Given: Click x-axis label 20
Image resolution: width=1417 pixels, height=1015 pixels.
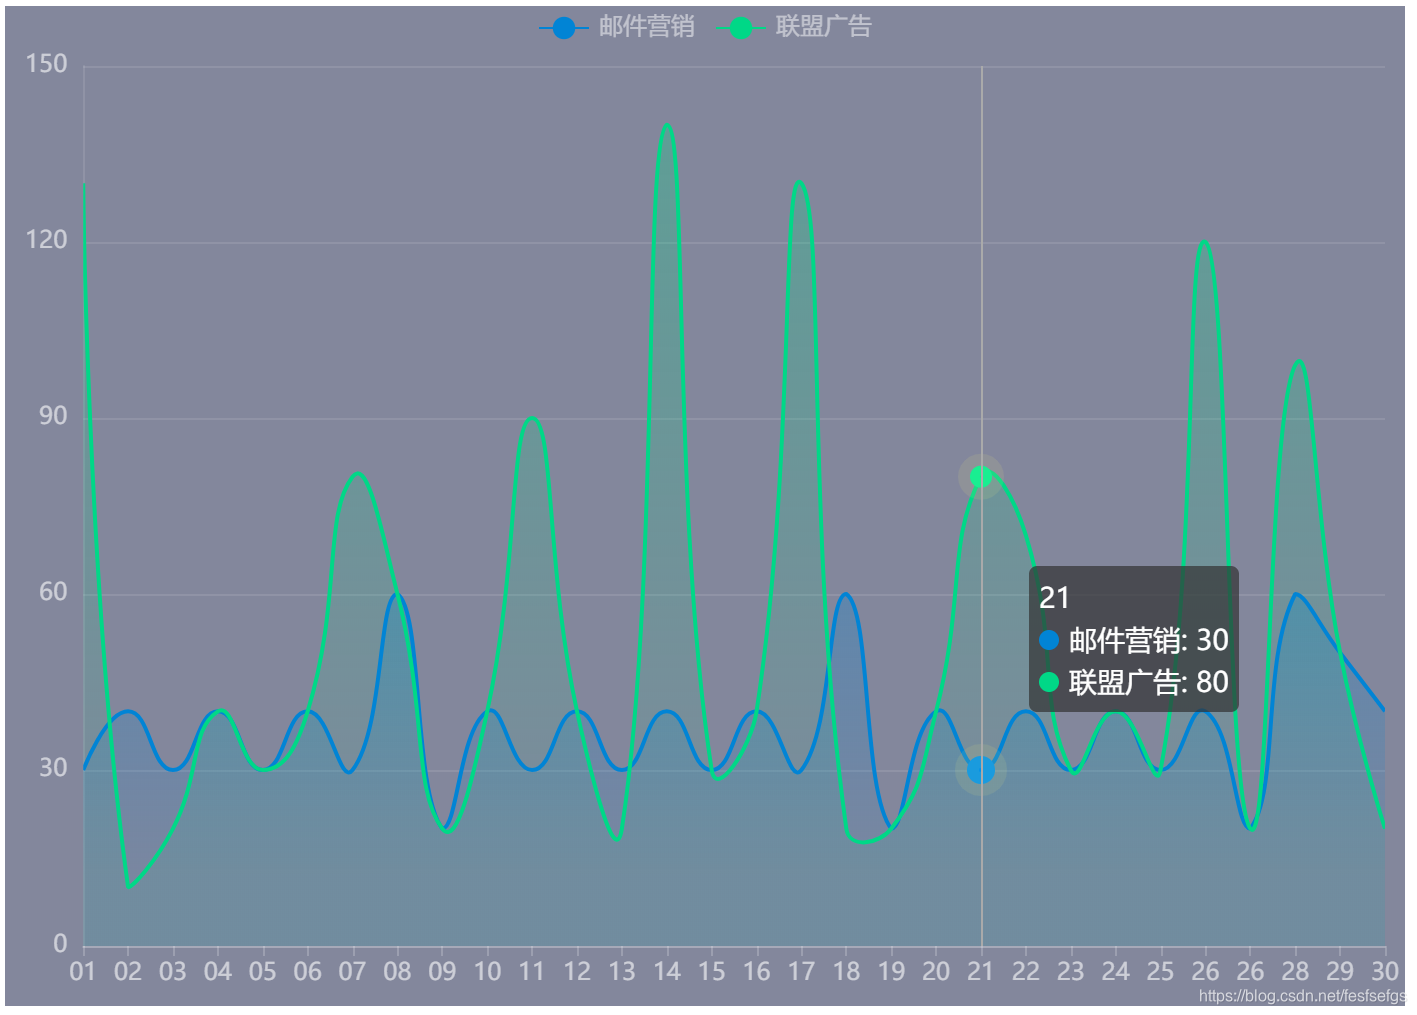Looking at the screenshot, I should (x=936, y=971).
